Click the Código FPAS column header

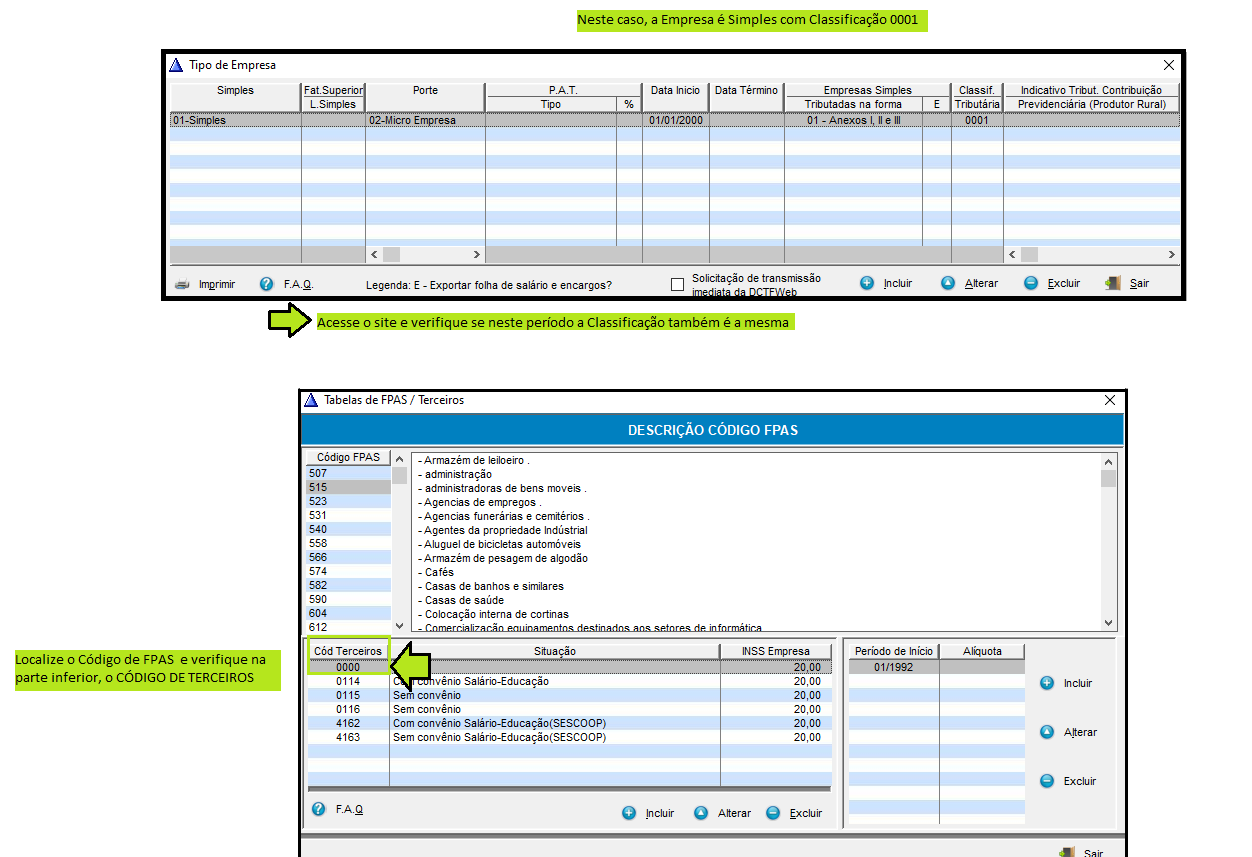coord(348,457)
